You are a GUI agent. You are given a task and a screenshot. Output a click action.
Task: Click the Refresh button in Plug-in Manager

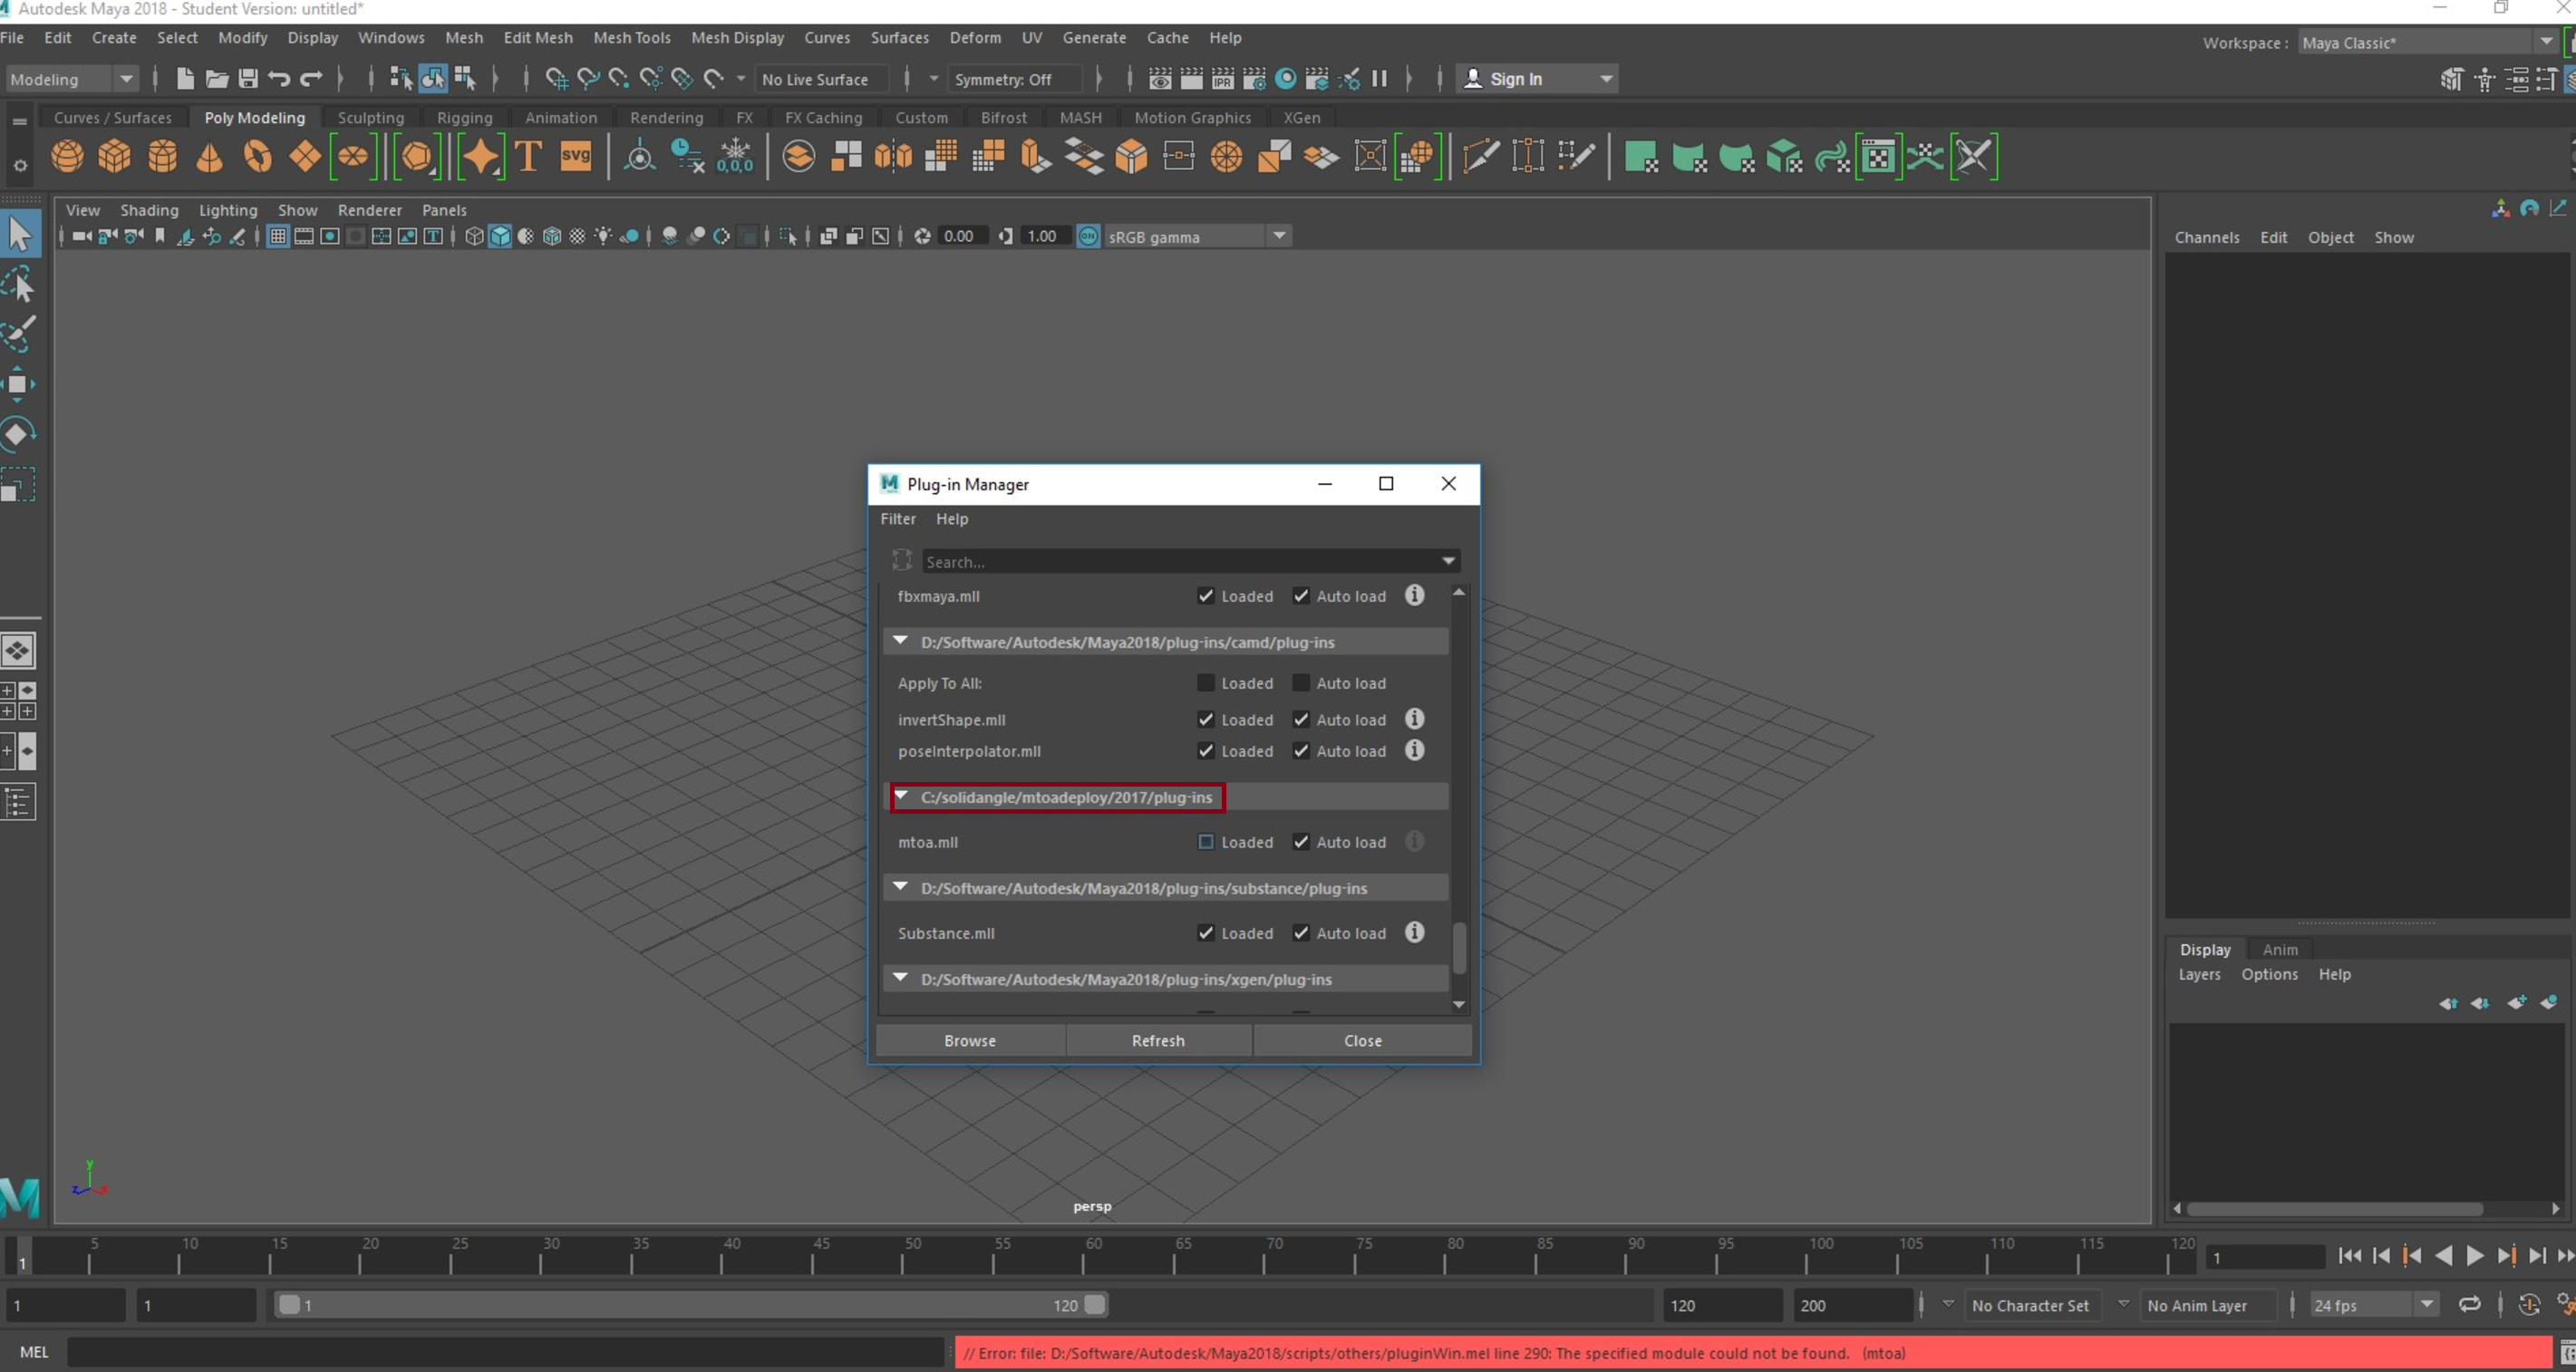click(1158, 1039)
